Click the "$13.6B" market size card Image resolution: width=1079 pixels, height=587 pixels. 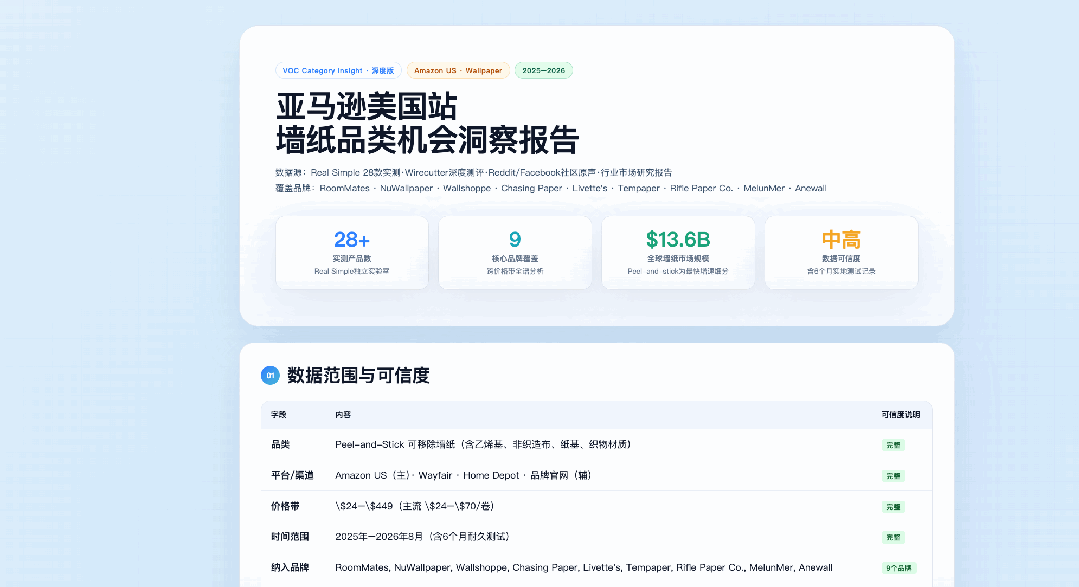click(x=678, y=253)
